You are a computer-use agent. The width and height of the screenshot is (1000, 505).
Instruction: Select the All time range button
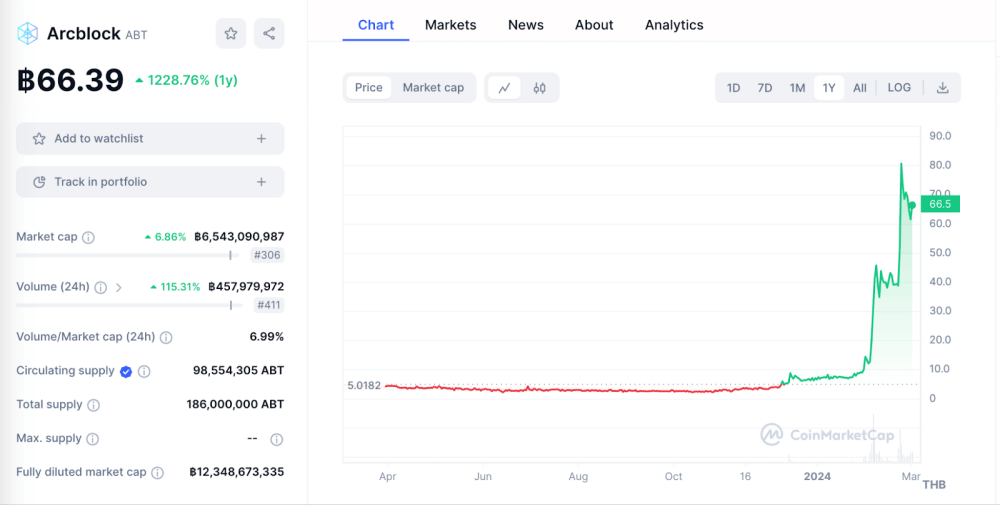860,88
